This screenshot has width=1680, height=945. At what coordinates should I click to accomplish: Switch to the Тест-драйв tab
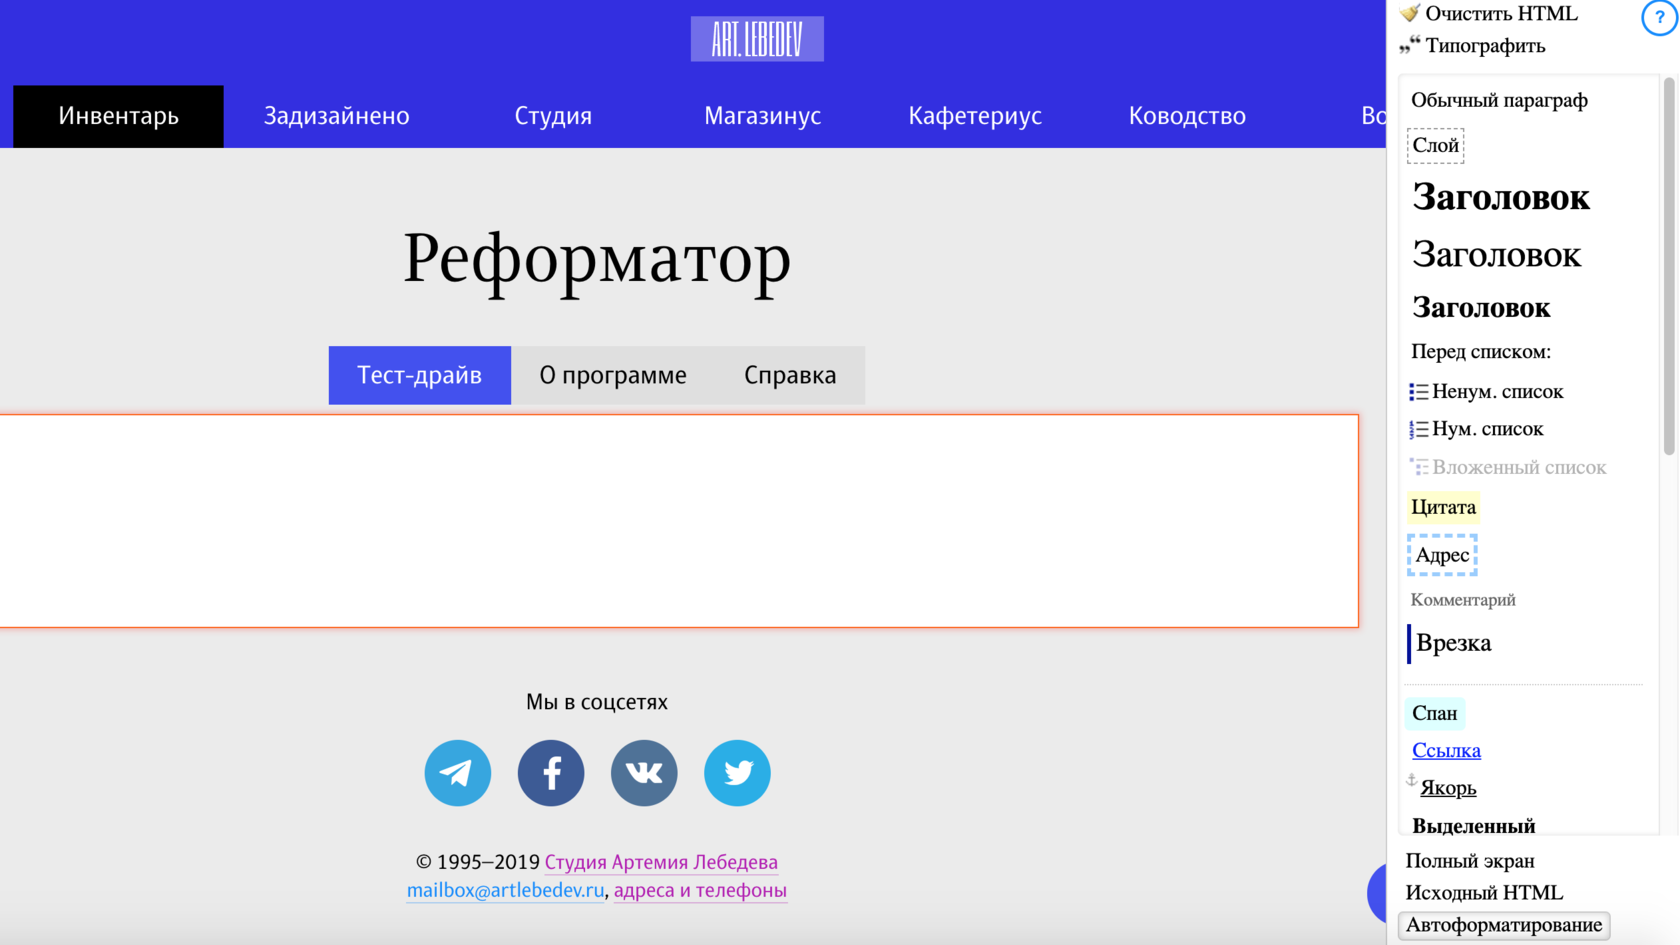coord(419,375)
